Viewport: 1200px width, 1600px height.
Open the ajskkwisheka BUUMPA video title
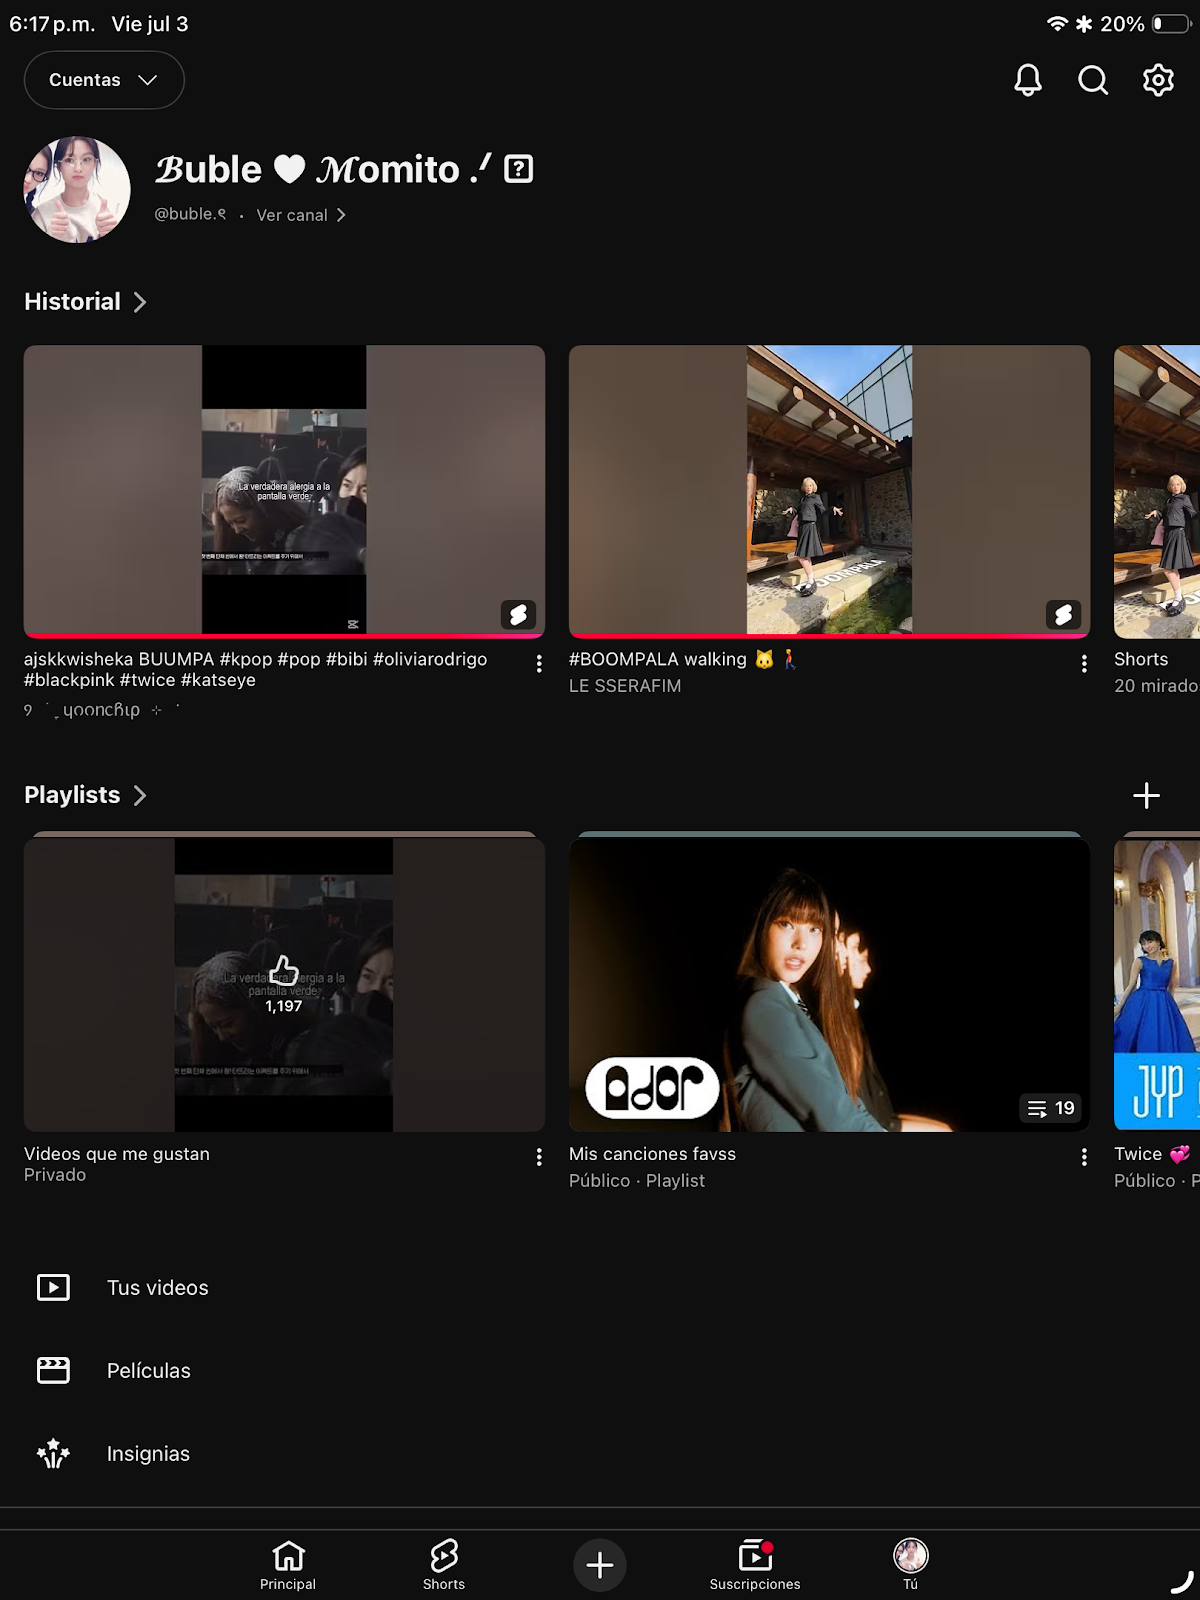(x=256, y=669)
